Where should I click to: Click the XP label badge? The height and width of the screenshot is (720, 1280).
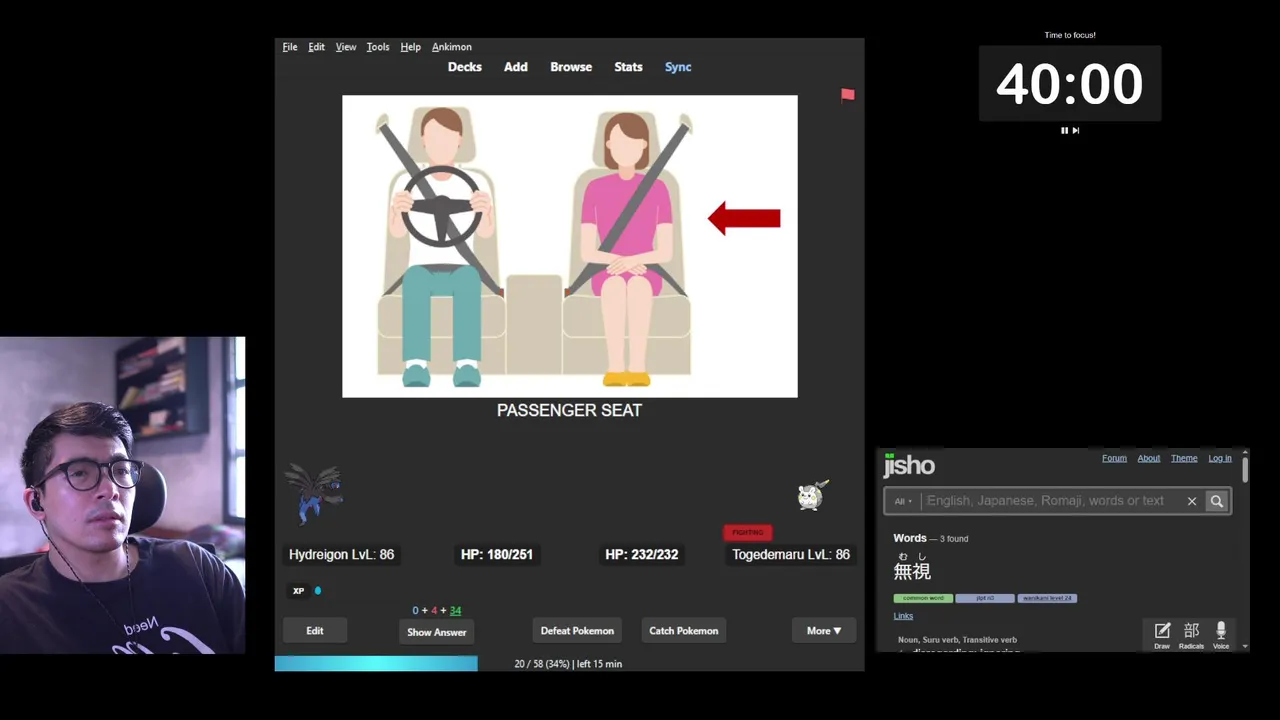point(298,591)
